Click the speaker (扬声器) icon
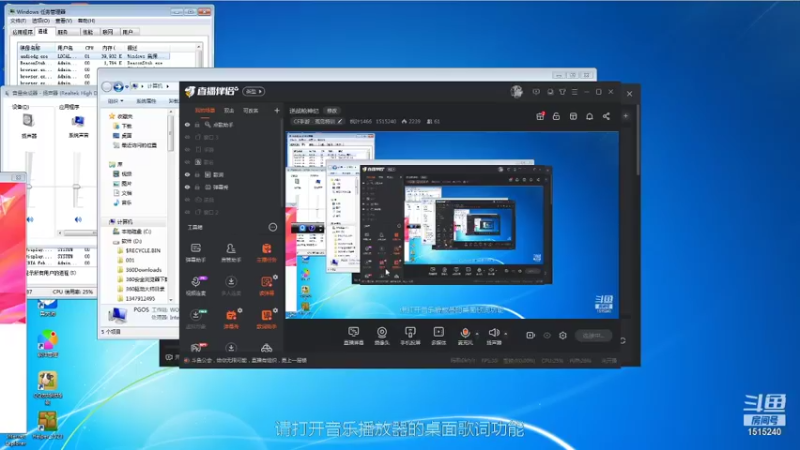Image resolution: width=800 pixels, height=450 pixels. [x=493, y=333]
